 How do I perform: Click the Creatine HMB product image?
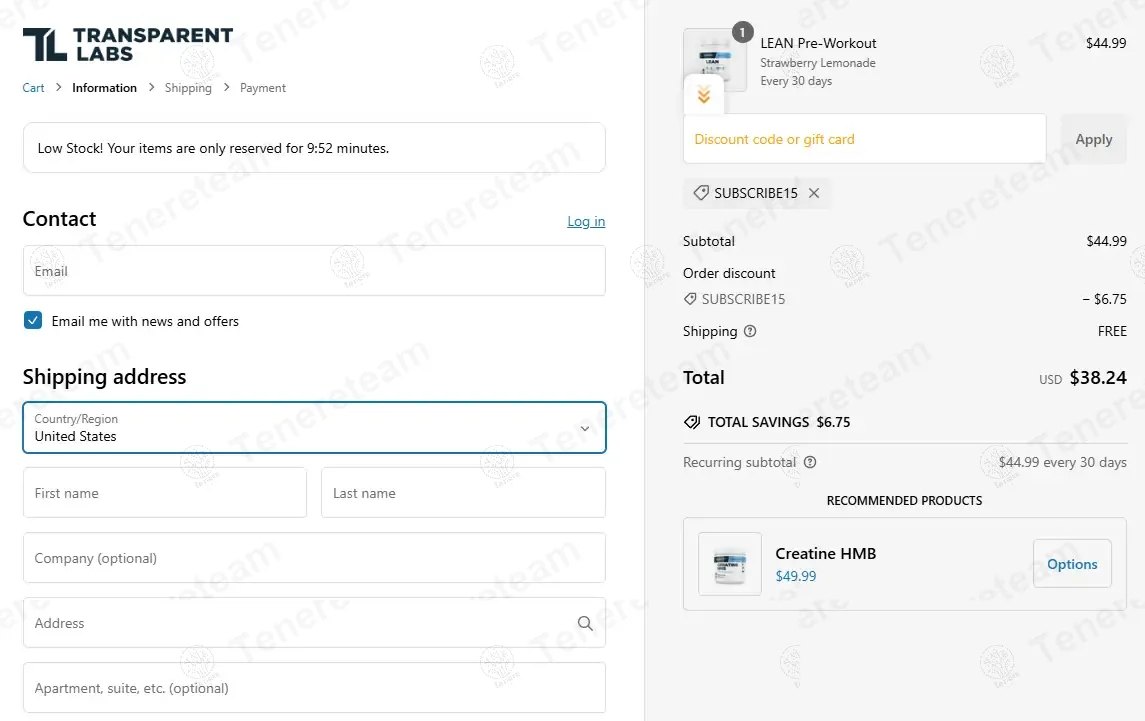[729, 564]
